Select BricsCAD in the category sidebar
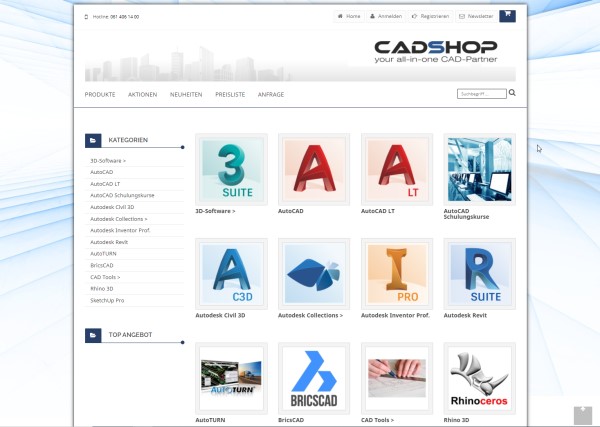 coord(102,266)
